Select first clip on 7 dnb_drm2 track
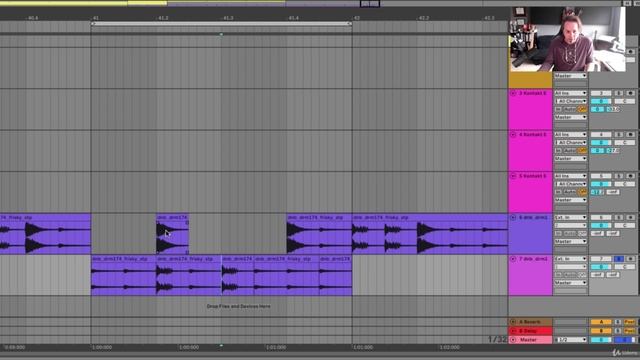 tap(123, 276)
